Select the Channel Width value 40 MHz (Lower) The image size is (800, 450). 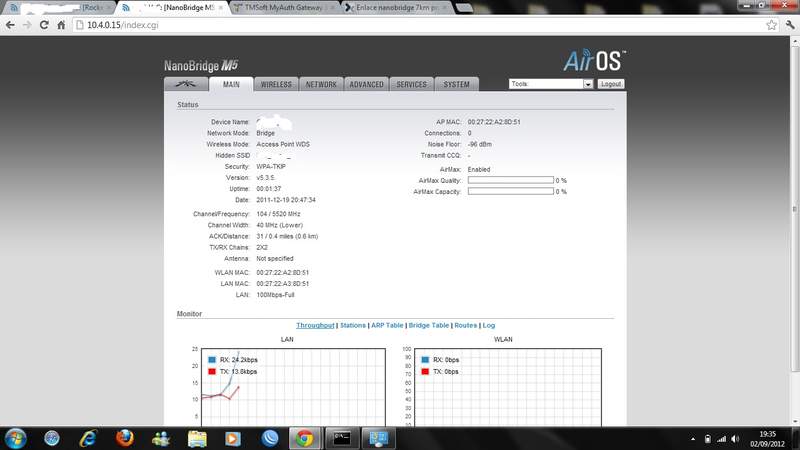click(279, 225)
